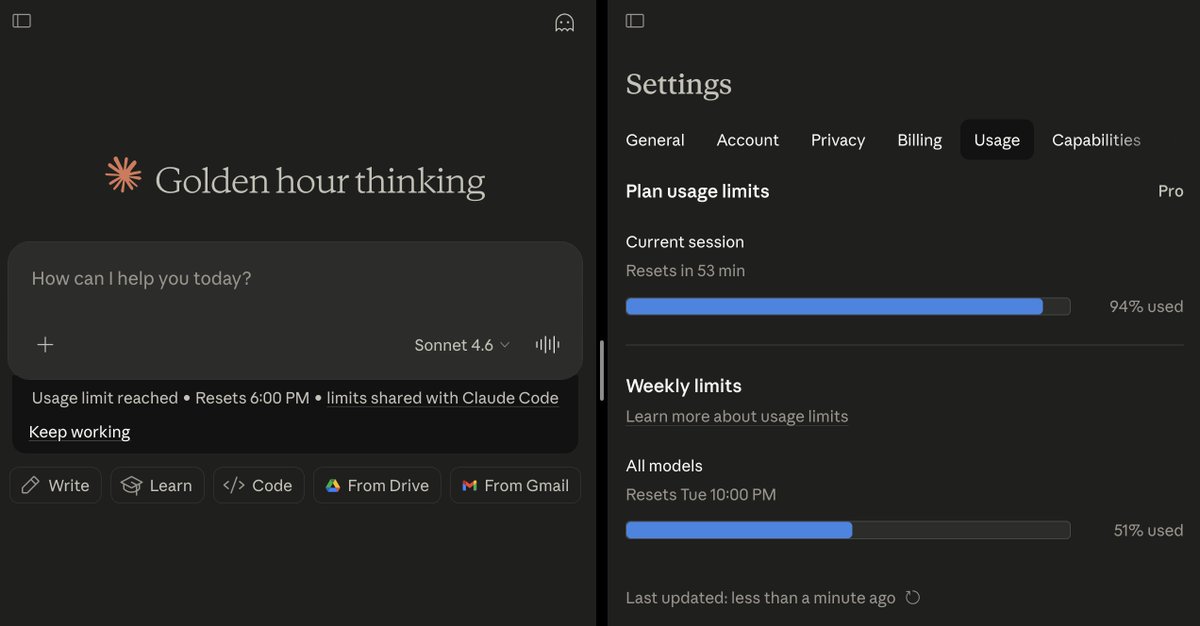The width and height of the screenshot is (1200, 626).
Task: Click the 'Golden hour thinking' greeting
Action: point(320,181)
